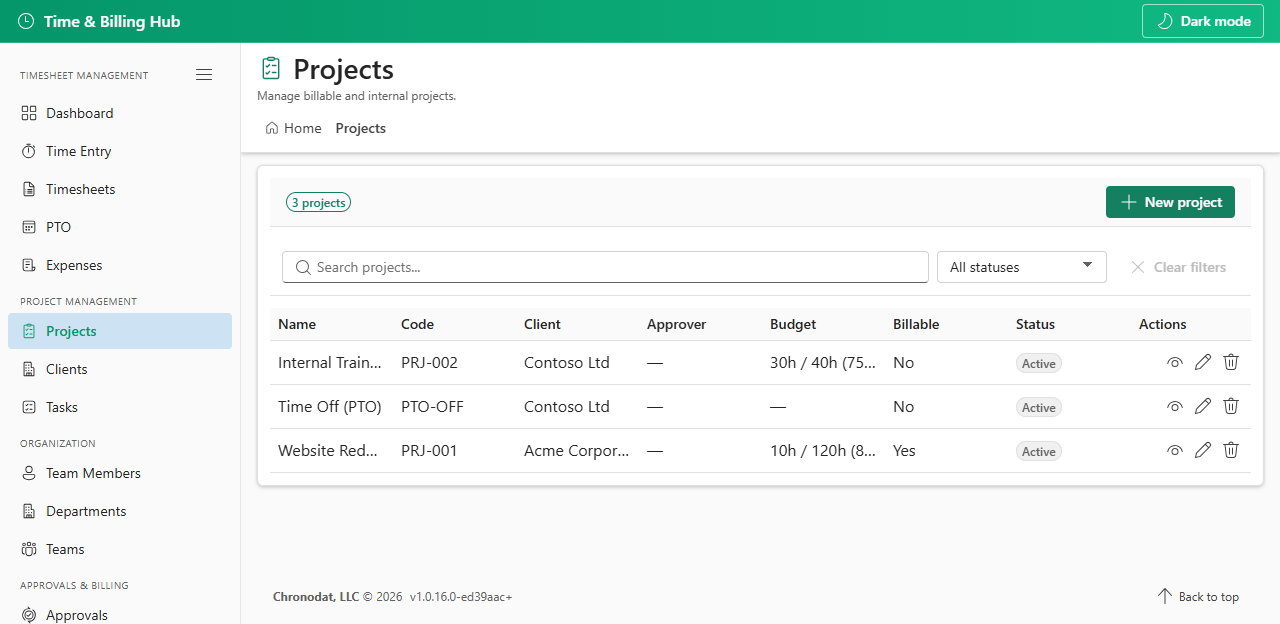
Task: Edit the PRJ-002 project with pencil icon
Action: (x=1203, y=362)
